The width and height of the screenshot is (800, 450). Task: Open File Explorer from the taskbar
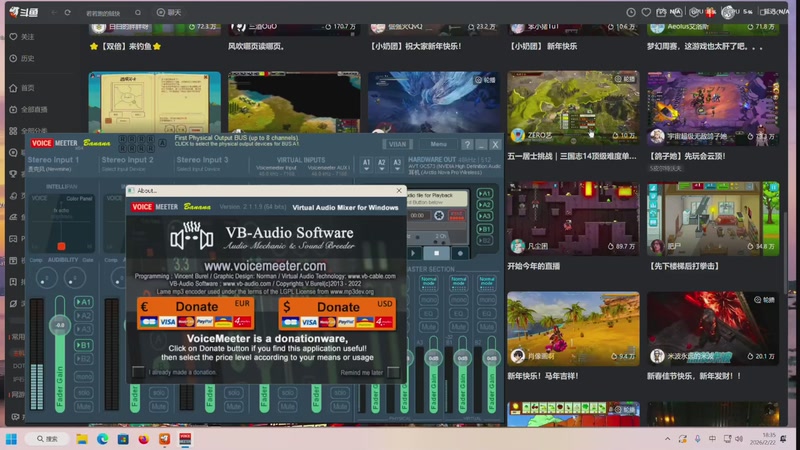click(x=82, y=439)
